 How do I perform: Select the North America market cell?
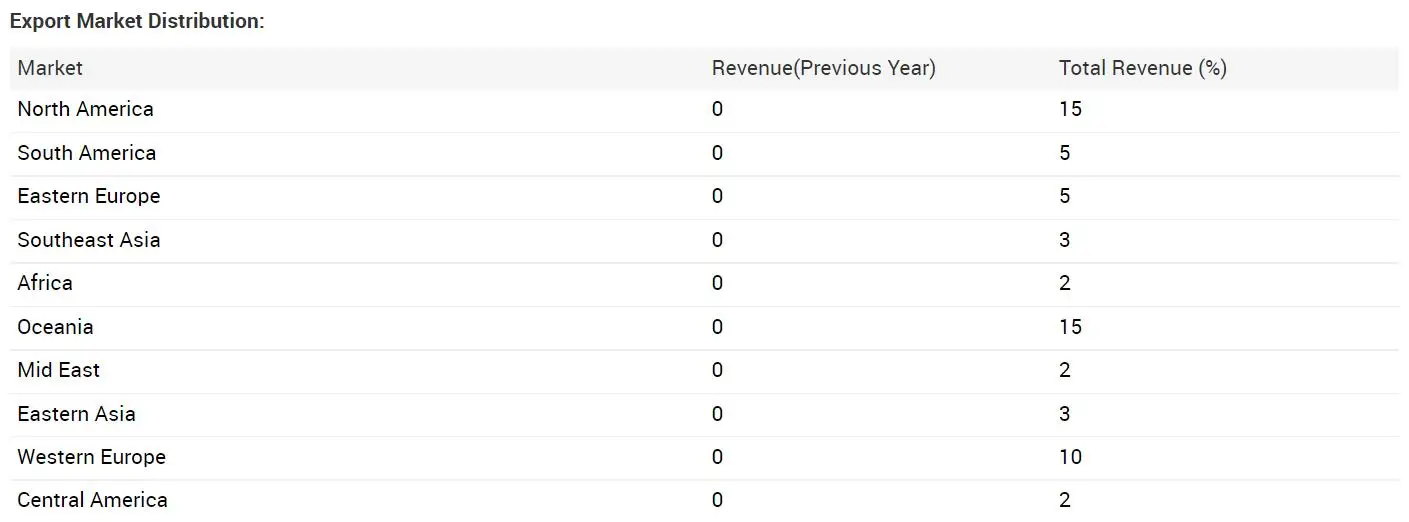(x=85, y=109)
